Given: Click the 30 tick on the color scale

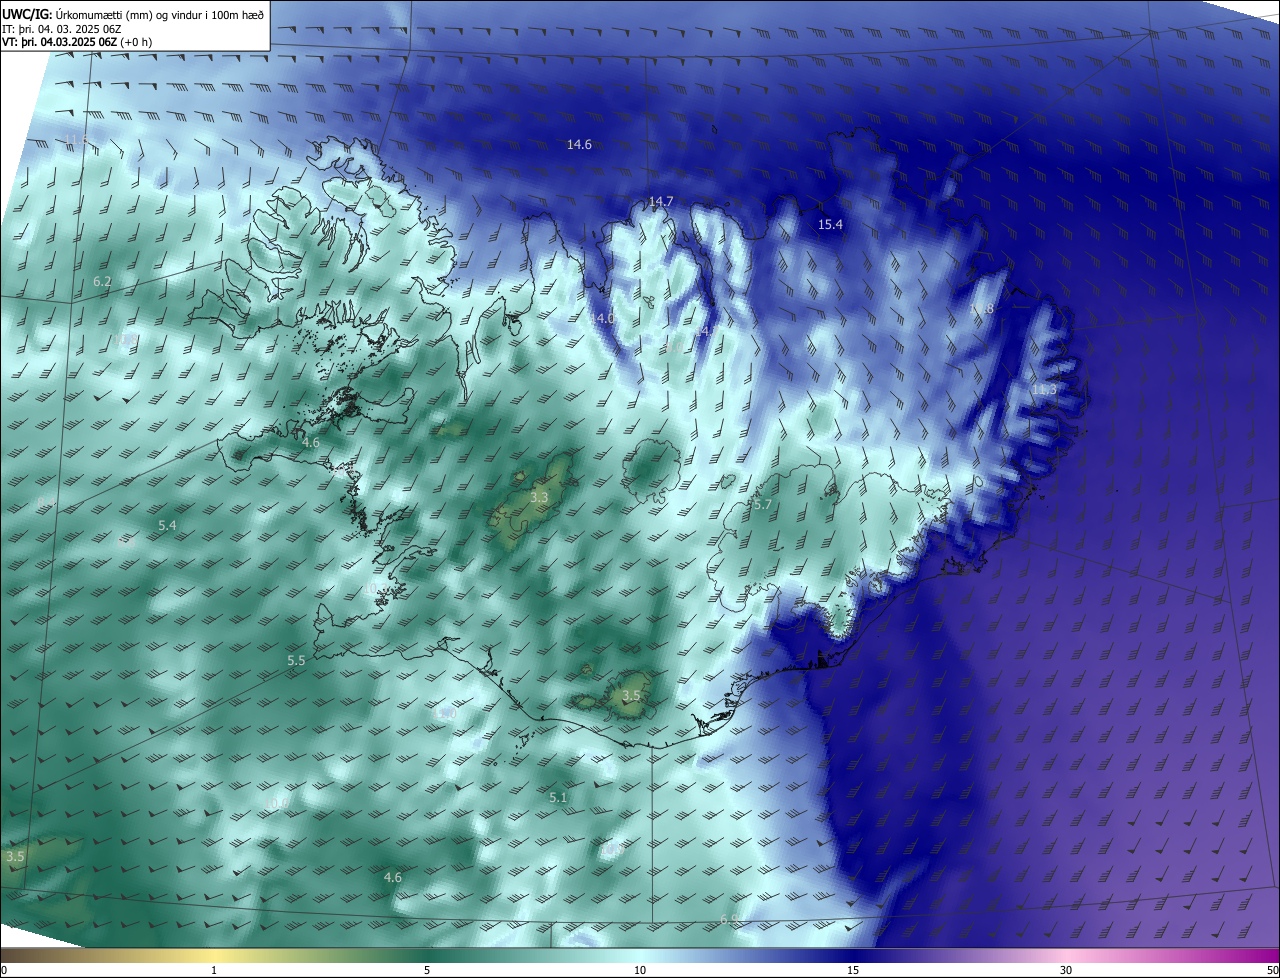Looking at the screenshot, I should (x=1066, y=971).
